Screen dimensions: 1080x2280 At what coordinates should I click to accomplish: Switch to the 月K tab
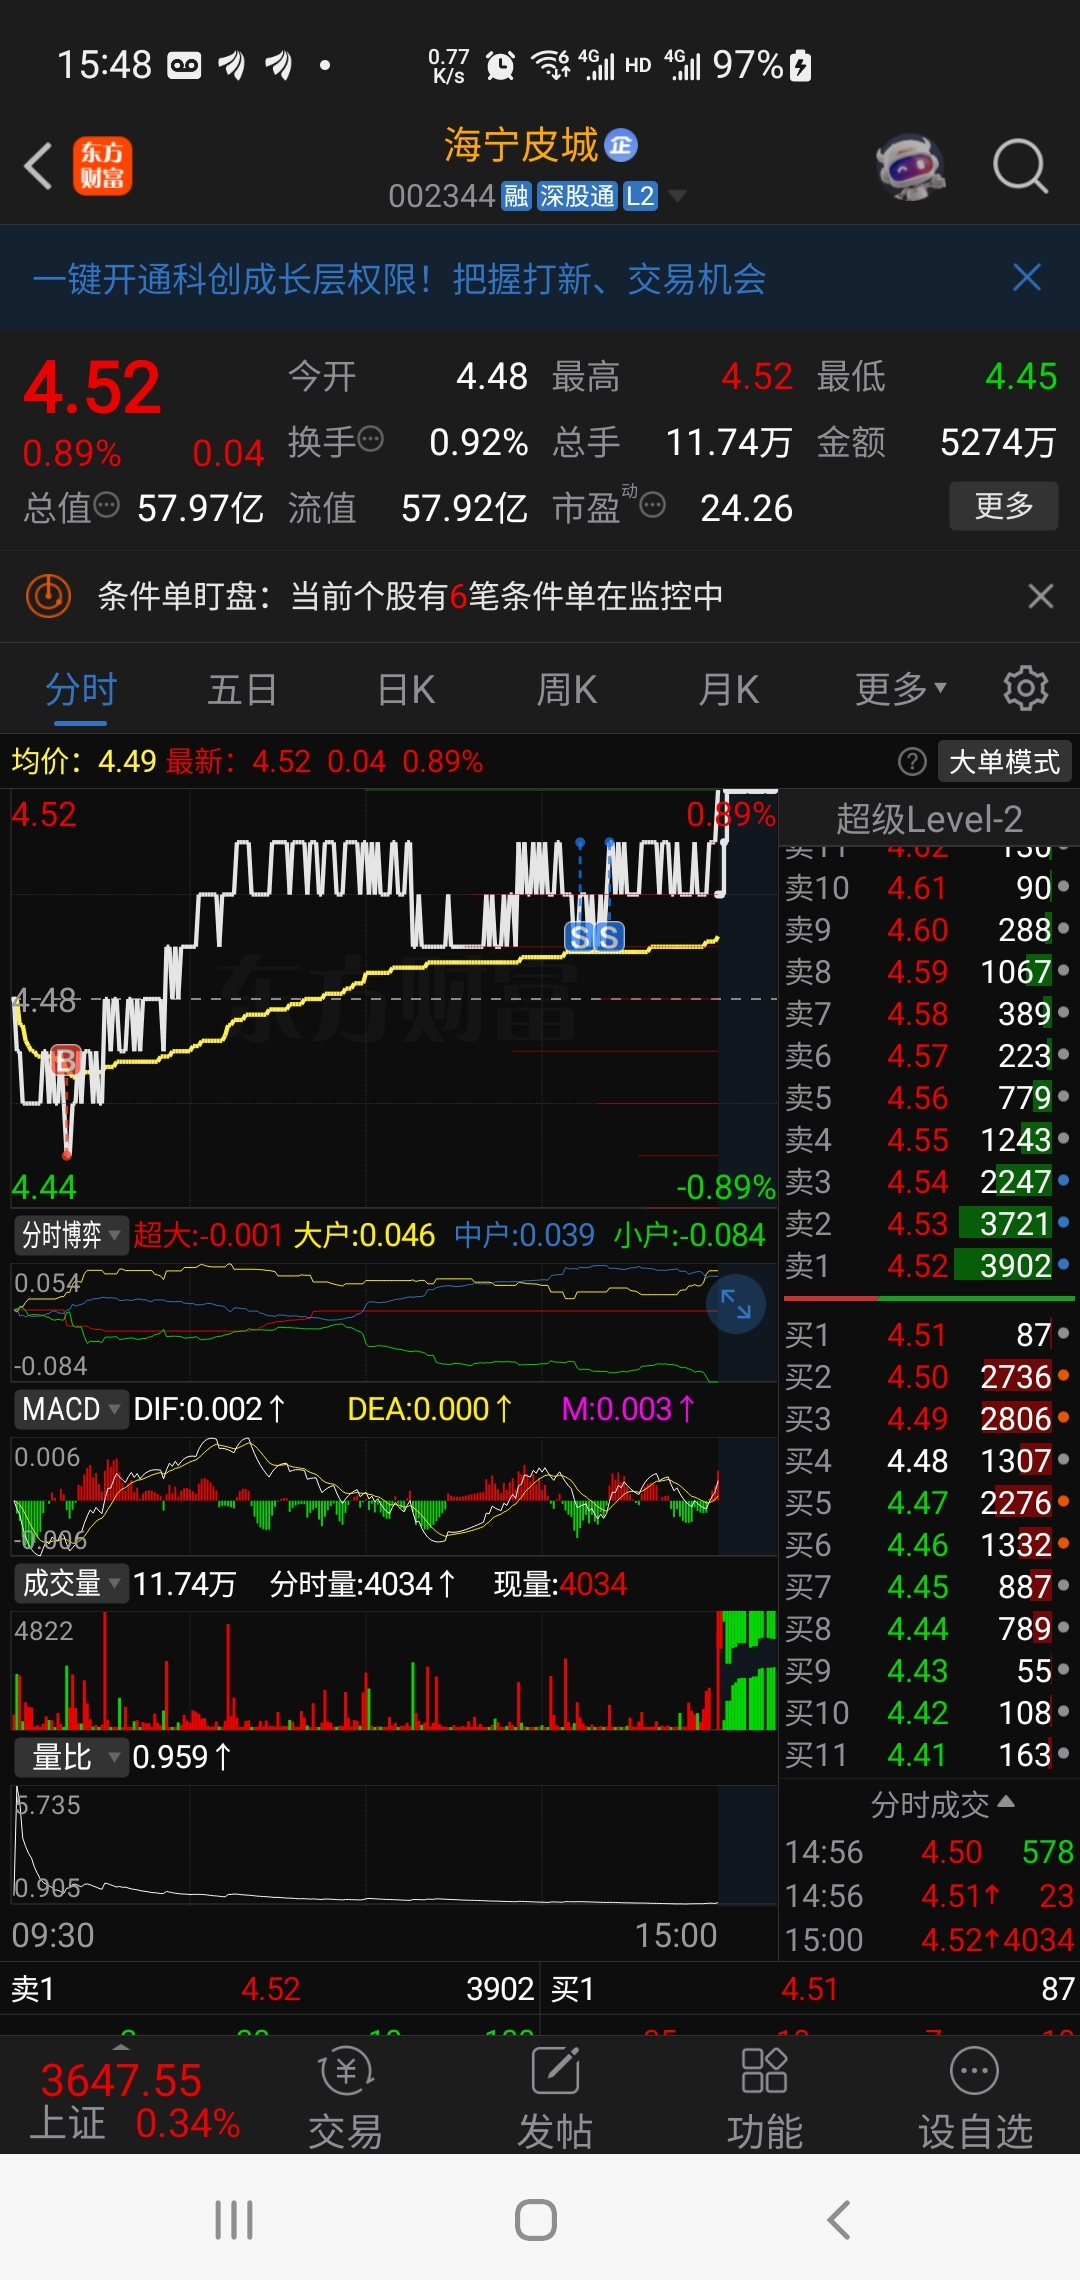point(729,690)
